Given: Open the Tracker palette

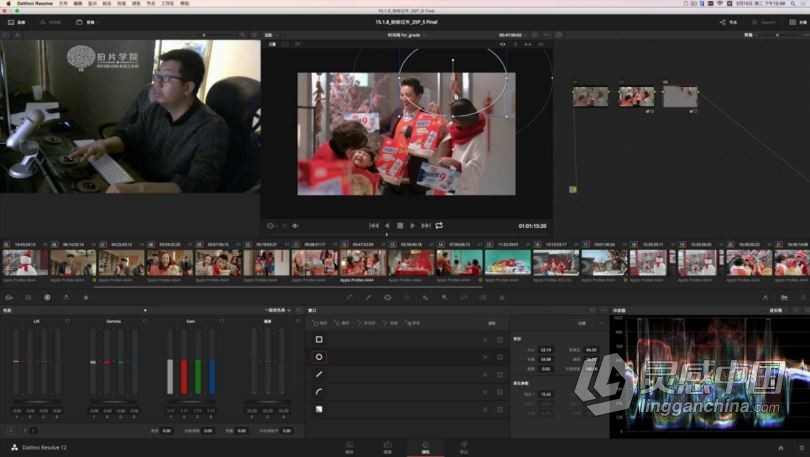Looking at the screenshot, I should (407, 297).
